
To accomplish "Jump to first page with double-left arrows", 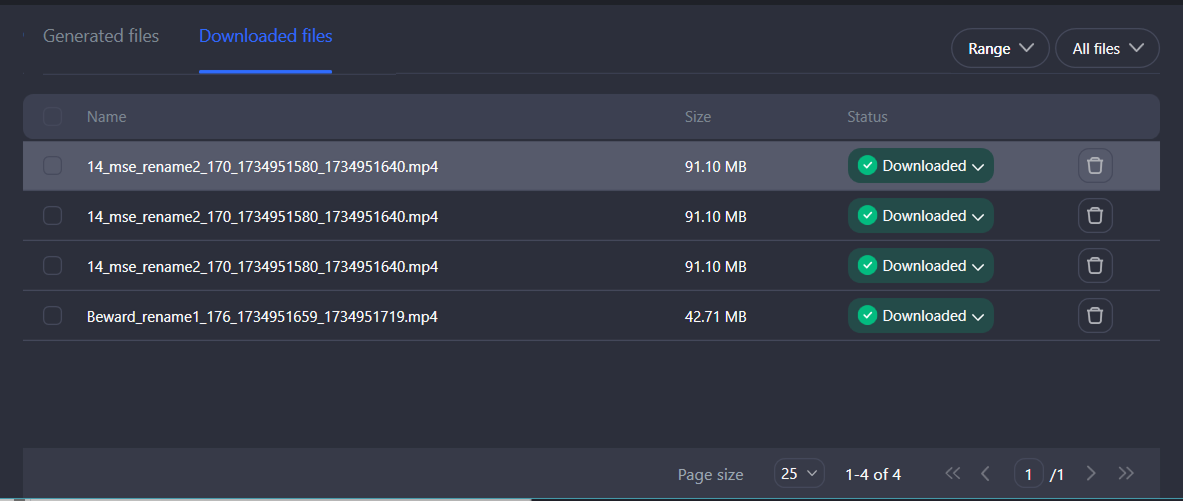I will click(952, 473).
